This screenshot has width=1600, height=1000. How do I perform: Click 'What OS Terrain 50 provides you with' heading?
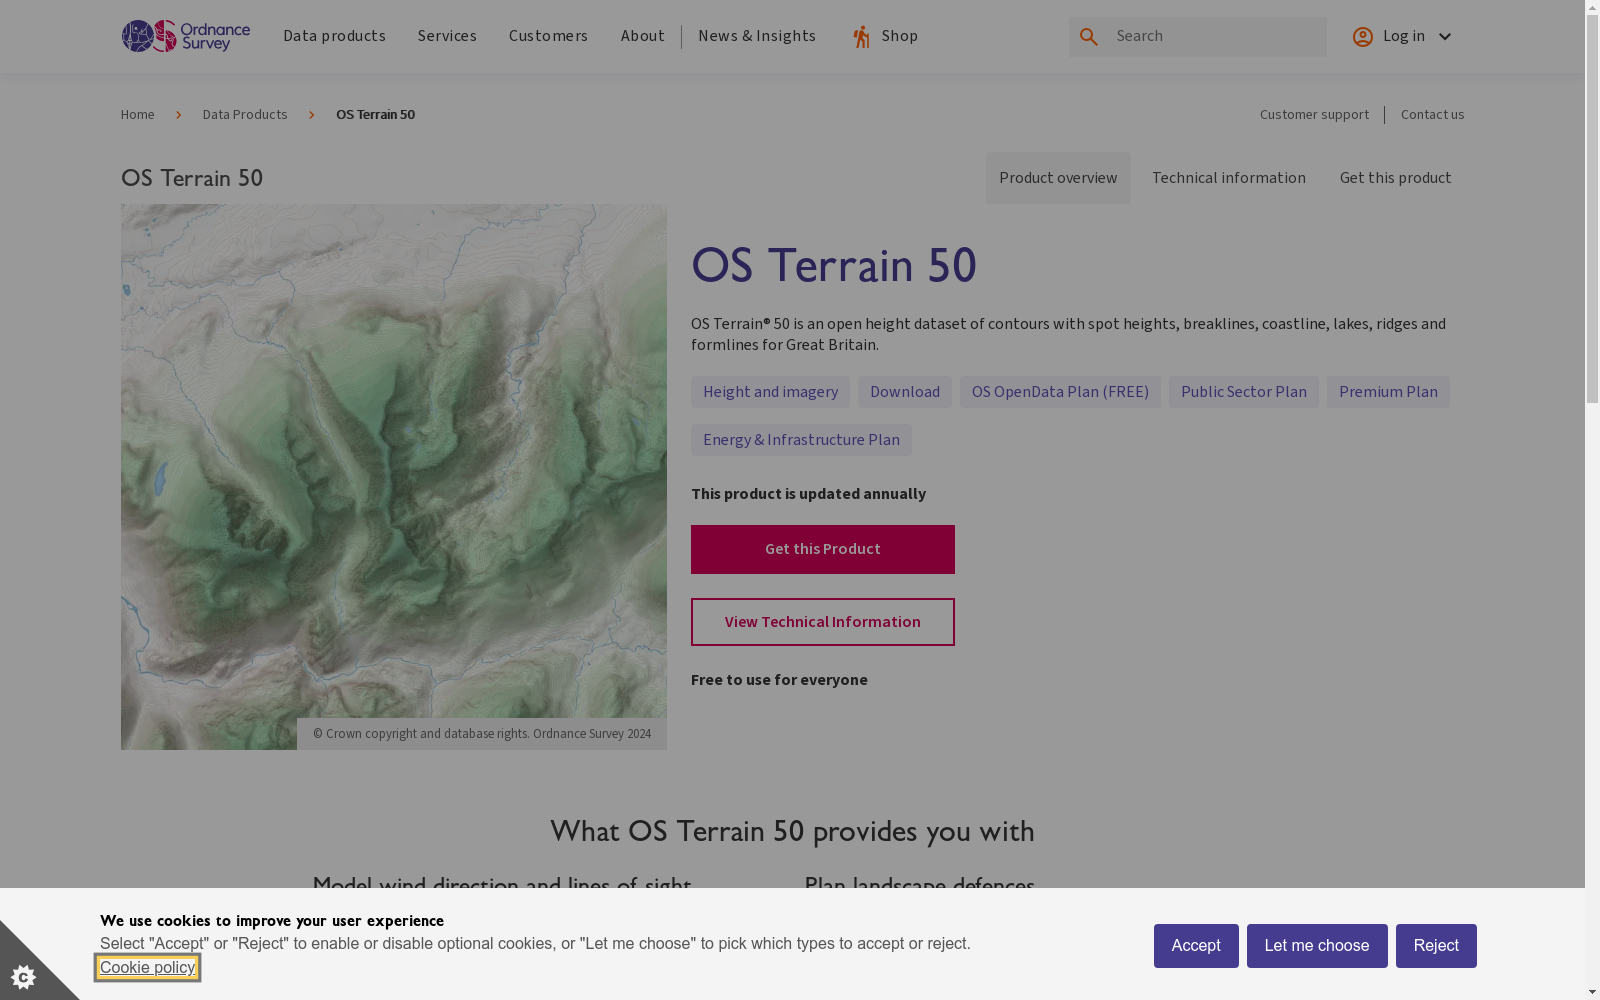pyautogui.click(x=792, y=831)
